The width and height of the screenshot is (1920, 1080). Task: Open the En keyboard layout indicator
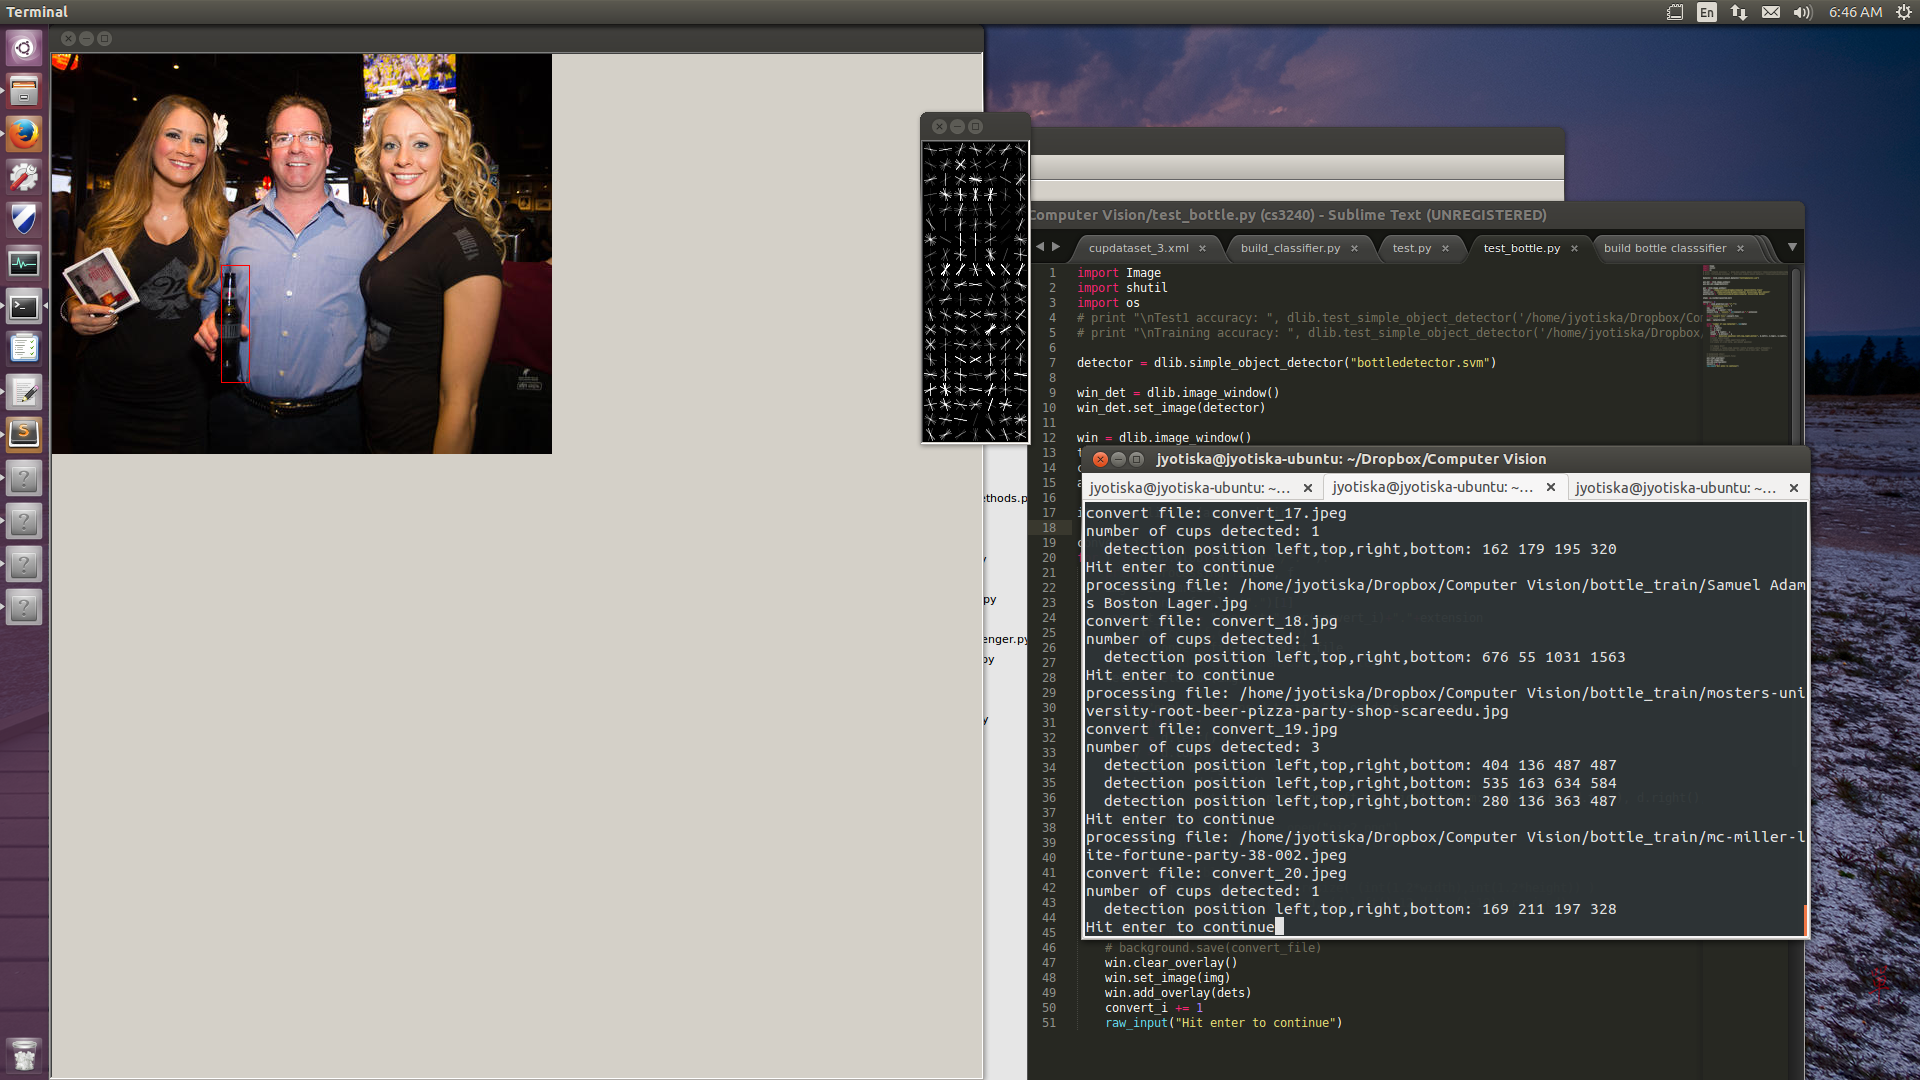[1707, 12]
